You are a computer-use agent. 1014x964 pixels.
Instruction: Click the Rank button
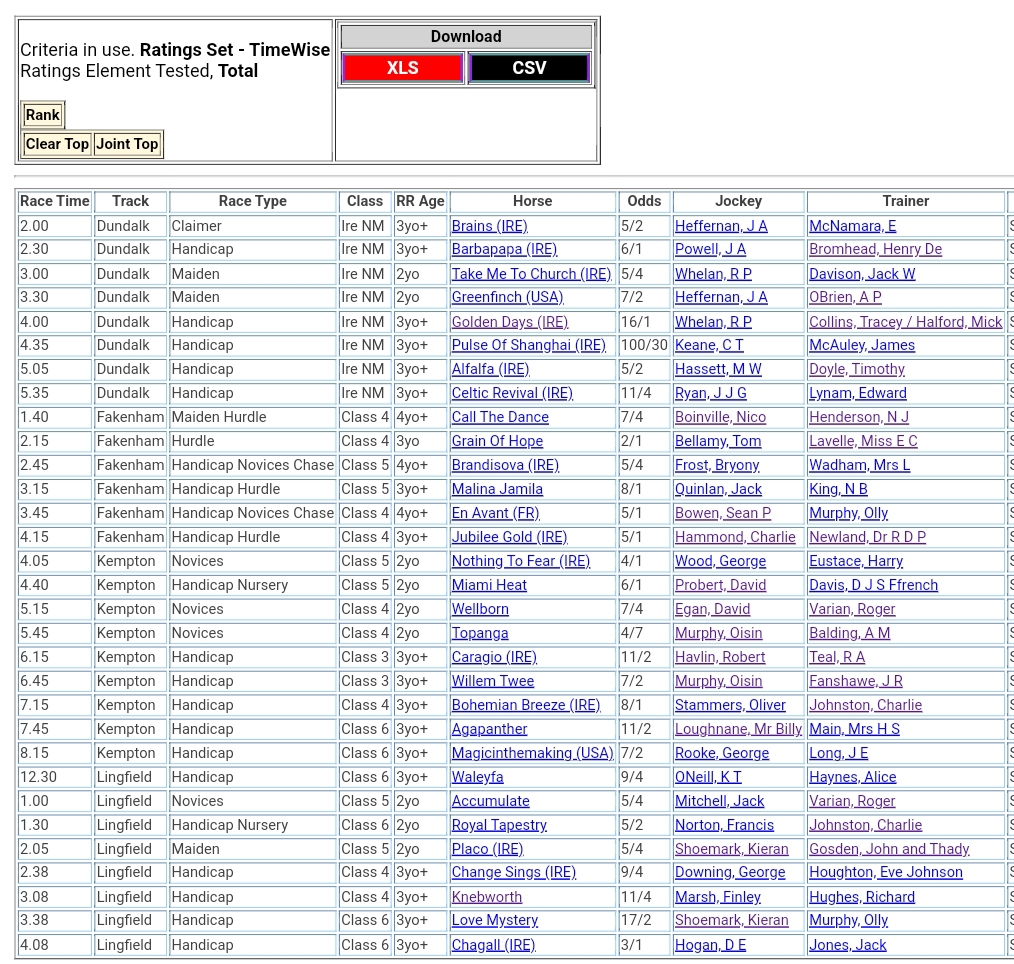(x=43, y=115)
